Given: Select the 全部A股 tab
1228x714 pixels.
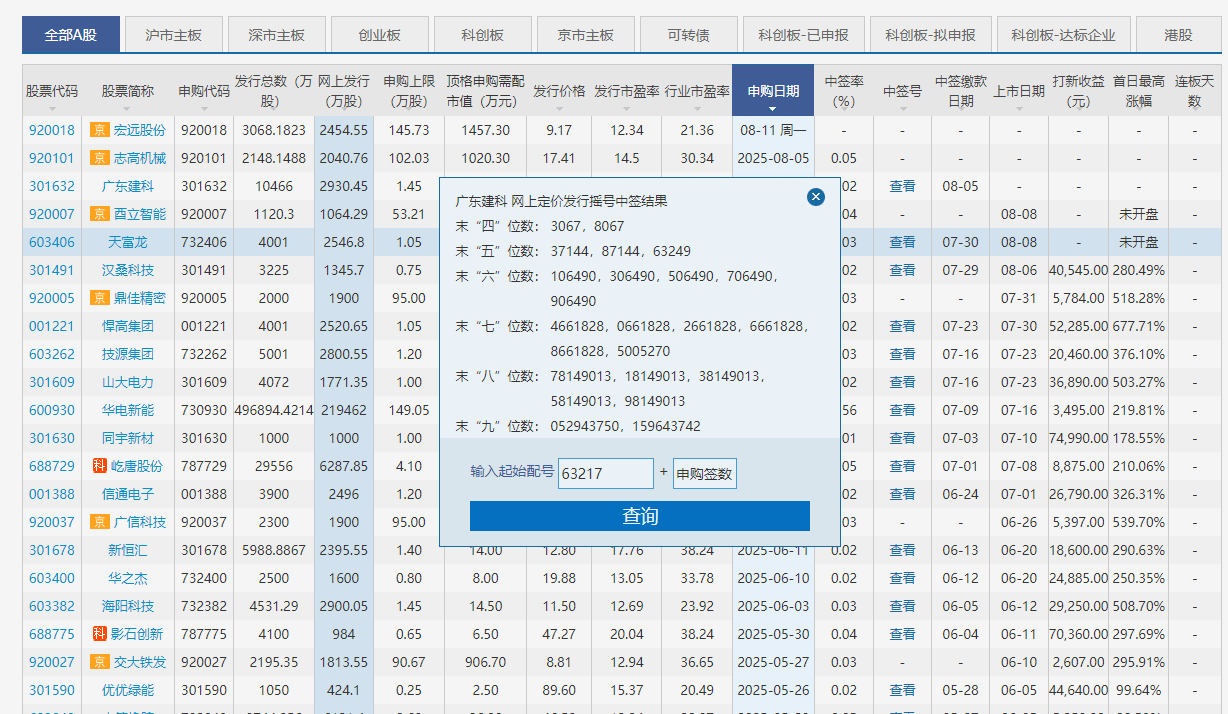Looking at the screenshot, I should pos(71,35).
